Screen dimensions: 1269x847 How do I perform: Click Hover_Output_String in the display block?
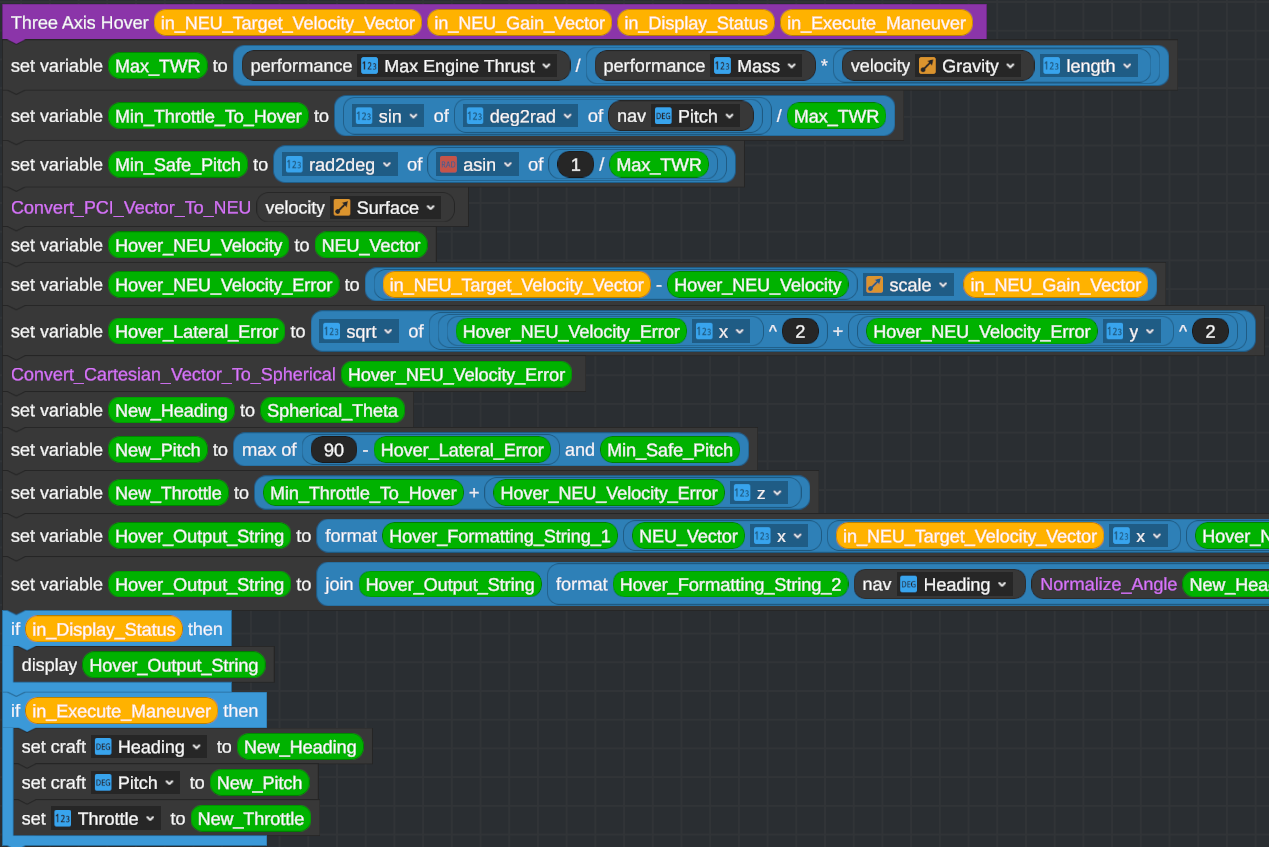click(x=174, y=665)
